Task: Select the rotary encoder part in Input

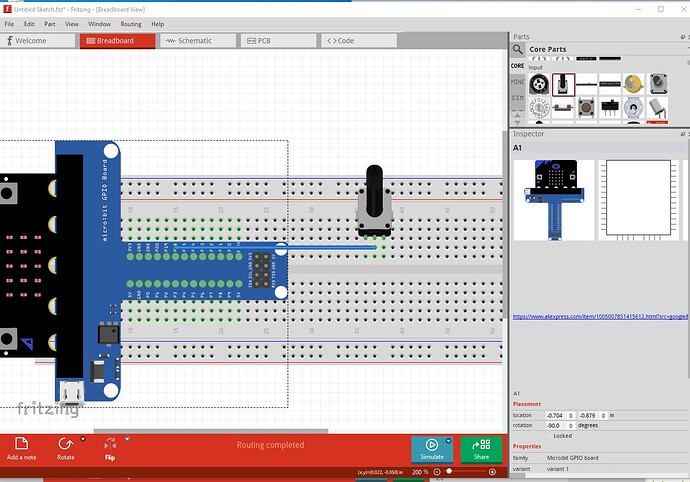Action: (539, 84)
